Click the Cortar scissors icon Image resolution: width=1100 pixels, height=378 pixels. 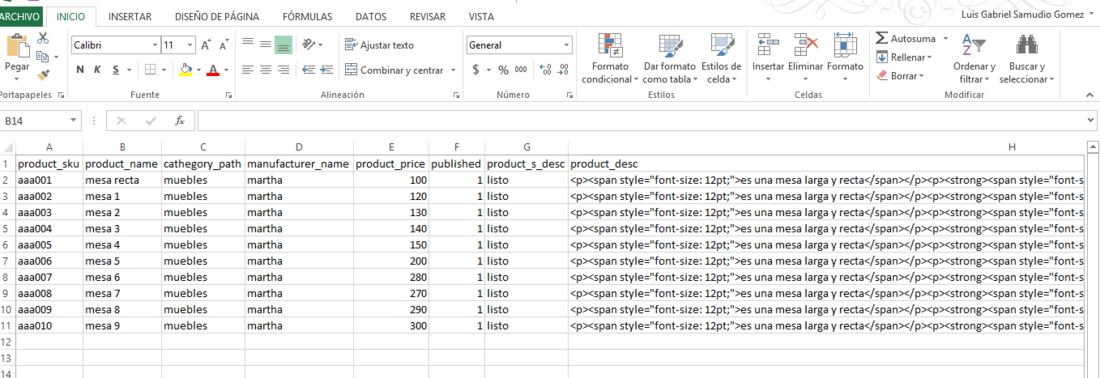coord(43,39)
